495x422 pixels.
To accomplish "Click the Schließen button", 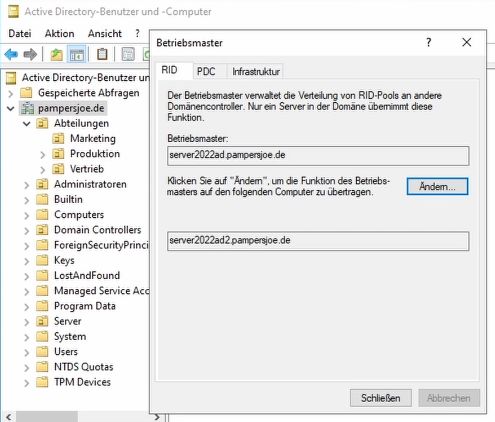I will click(381, 398).
